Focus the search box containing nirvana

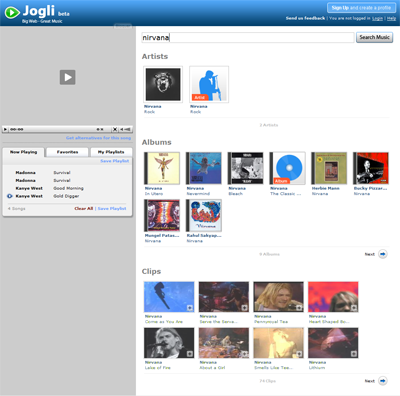click(x=248, y=37)
